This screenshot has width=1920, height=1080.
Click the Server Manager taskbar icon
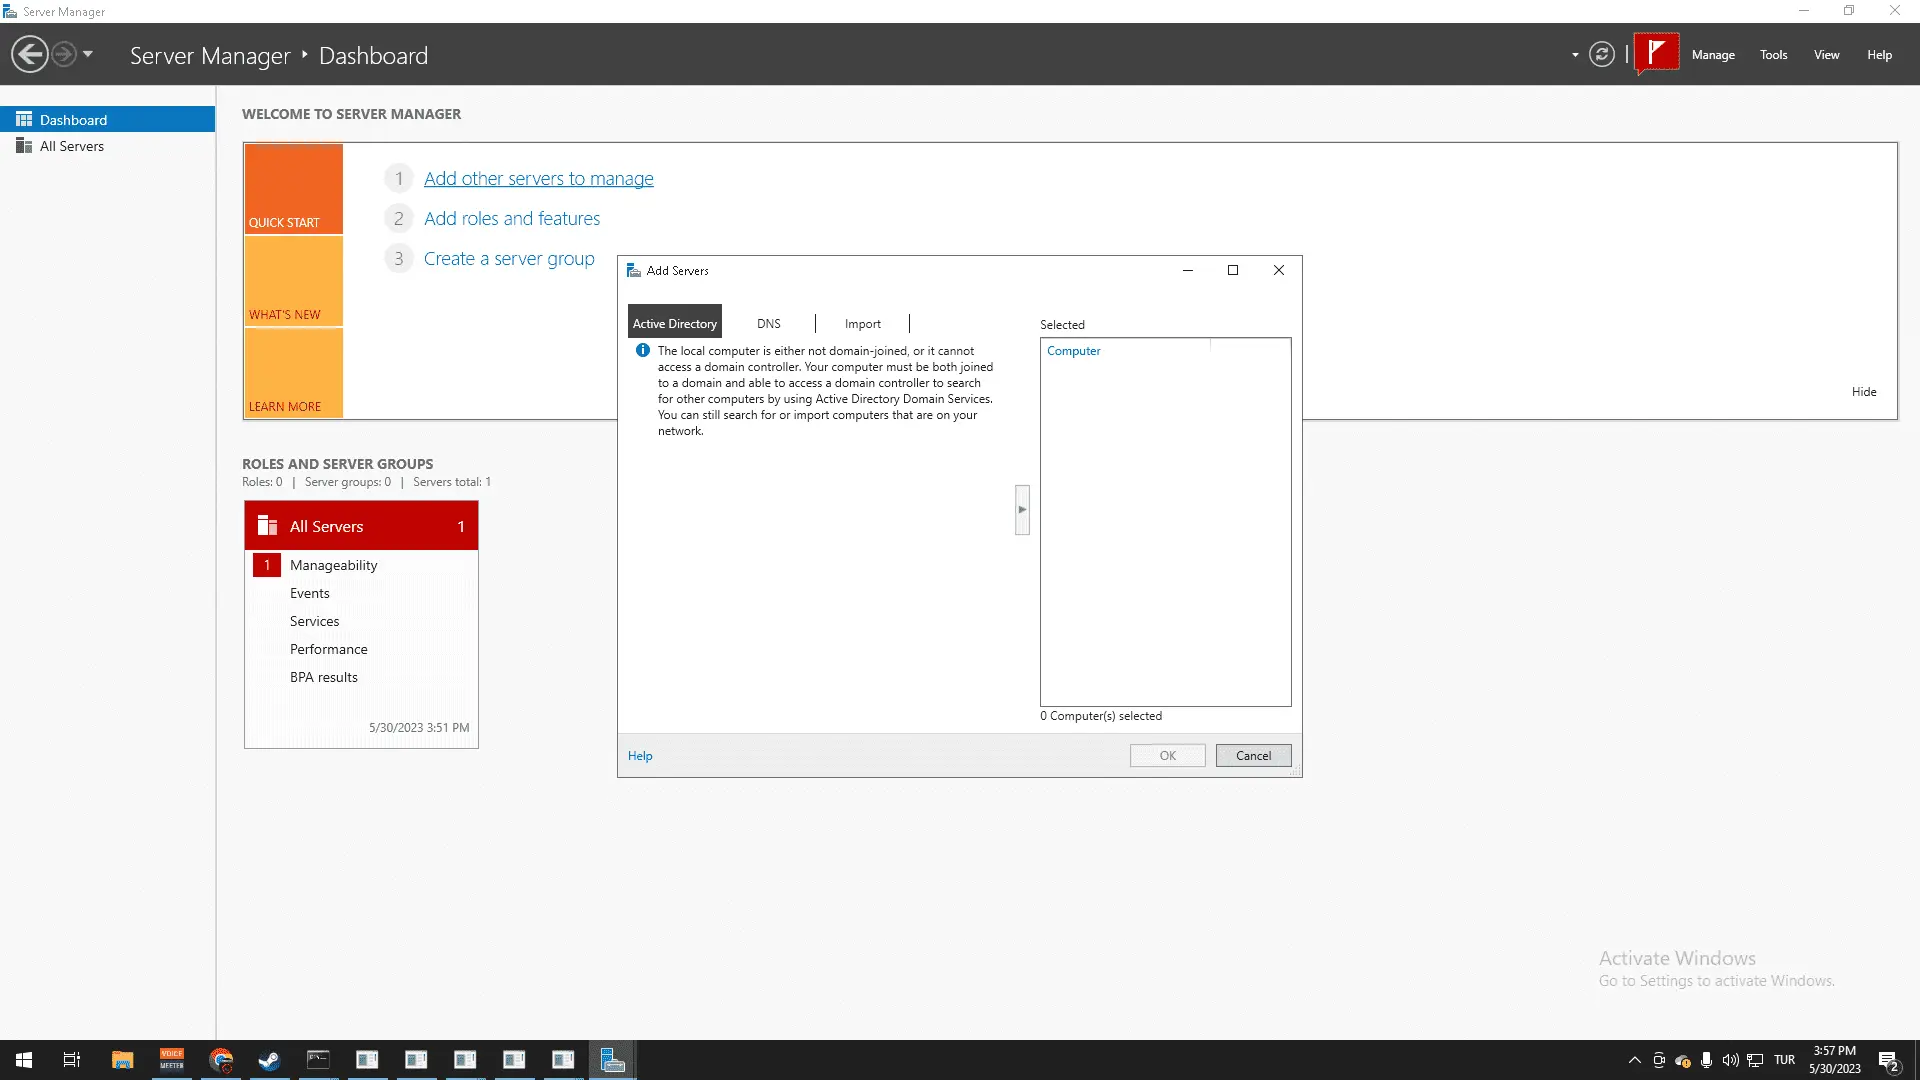tap(612, 1060)
